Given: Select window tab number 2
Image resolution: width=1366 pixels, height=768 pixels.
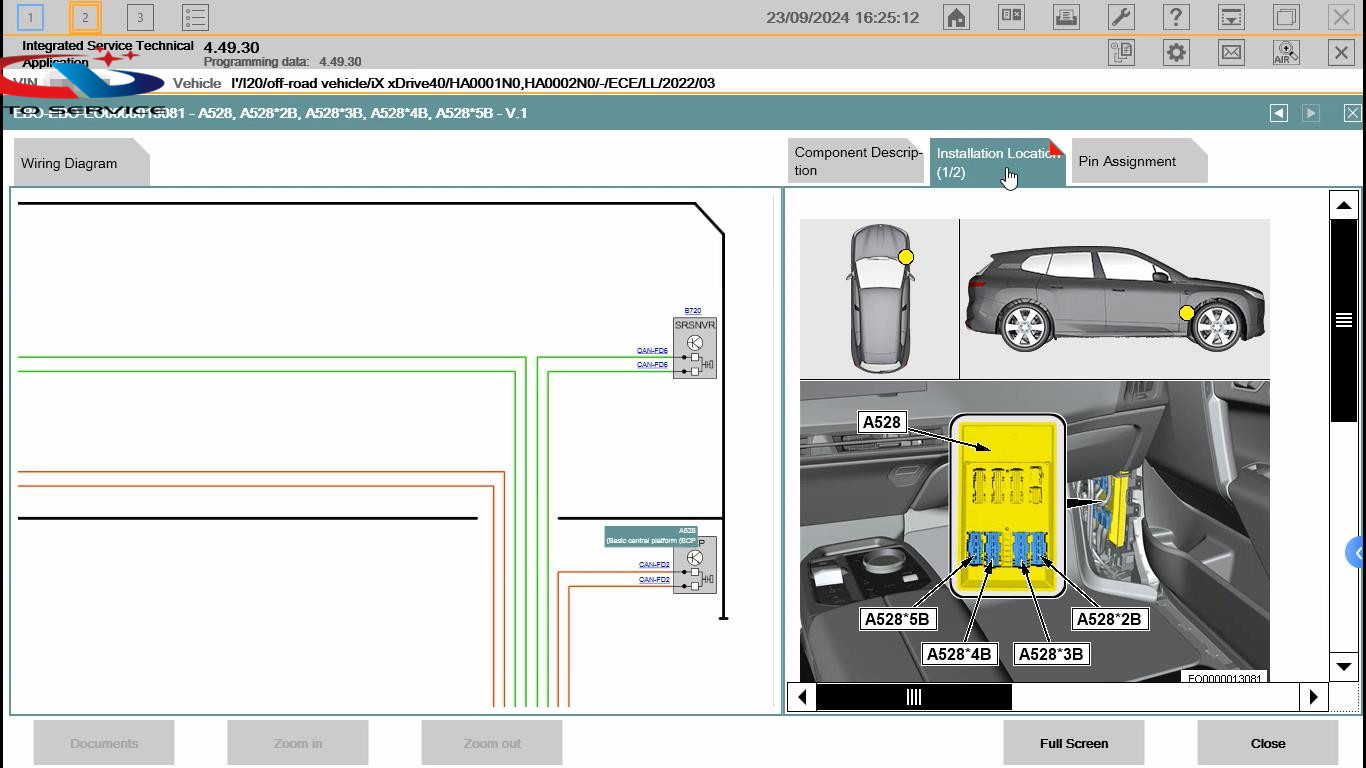Looking at the screenshot, I should (x=85, y=17).
